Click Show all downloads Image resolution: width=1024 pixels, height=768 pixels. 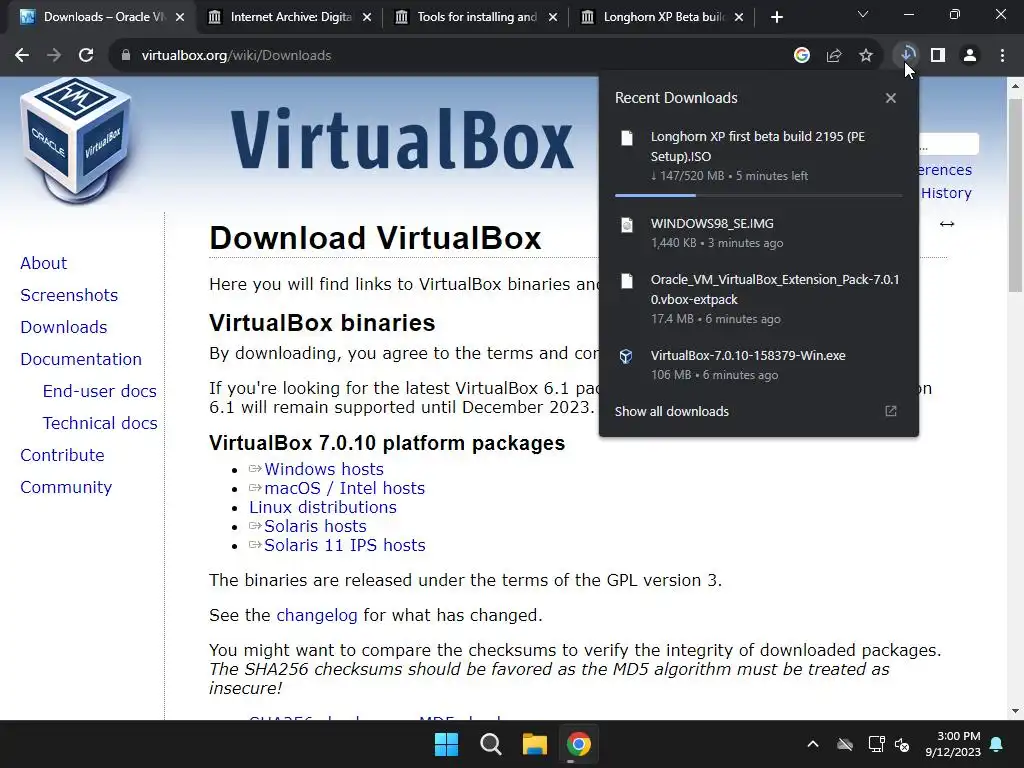[x=671, y=411]
